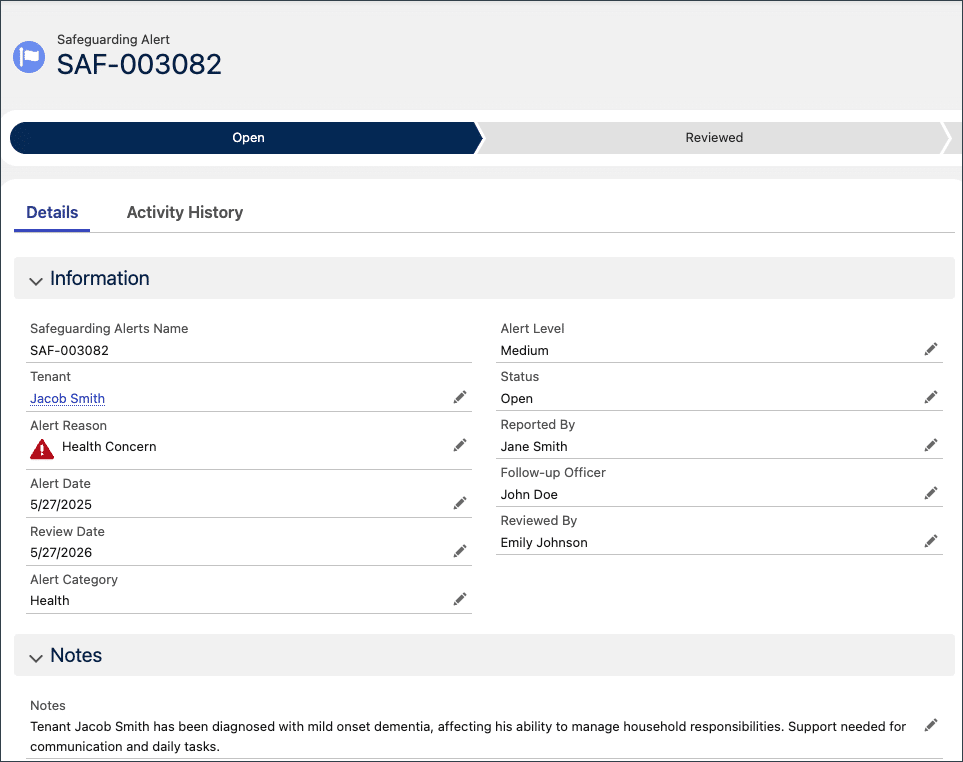This screenshot has height=762, width=963.
Task: Edit the Follow-up Officer field
Action: click(x=931, y=493)
